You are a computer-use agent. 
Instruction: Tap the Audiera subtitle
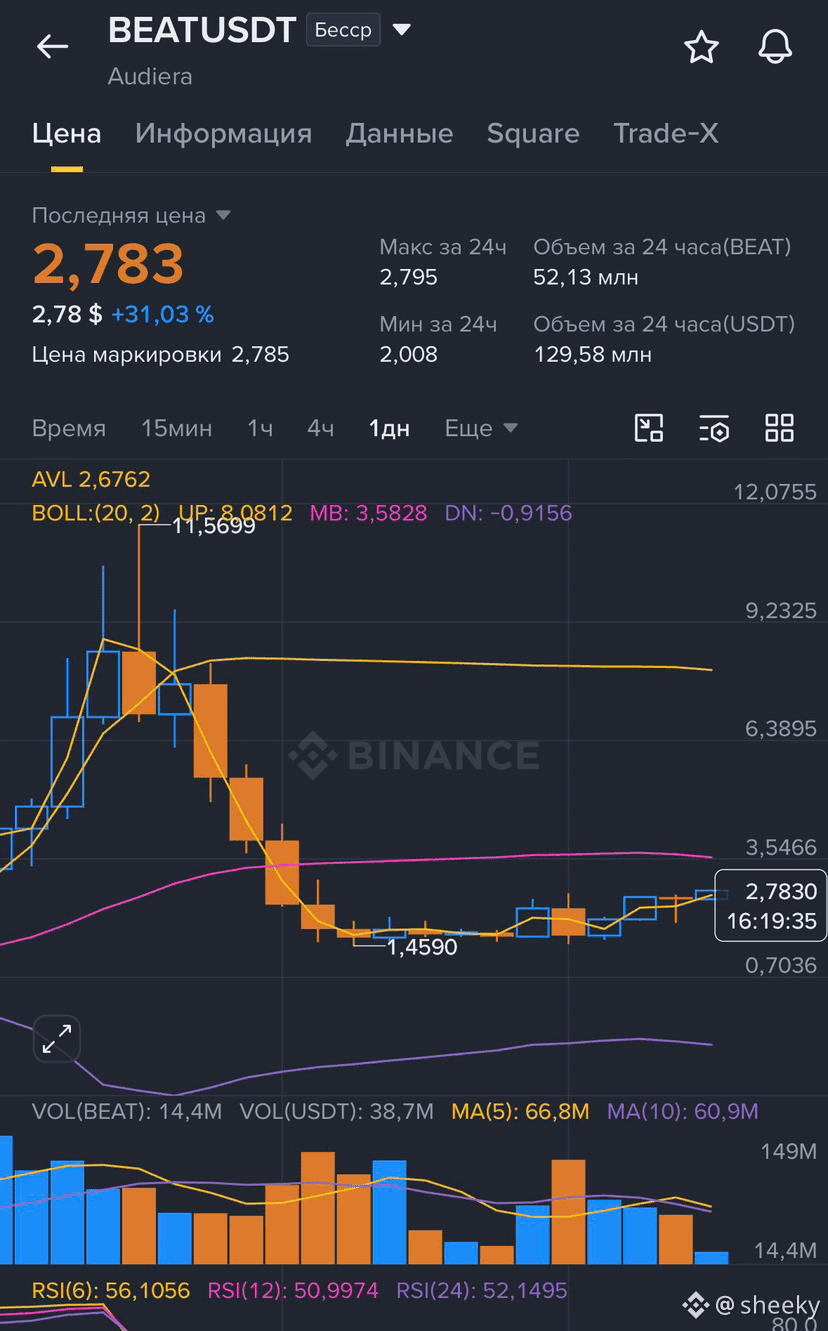pos(150,76)
